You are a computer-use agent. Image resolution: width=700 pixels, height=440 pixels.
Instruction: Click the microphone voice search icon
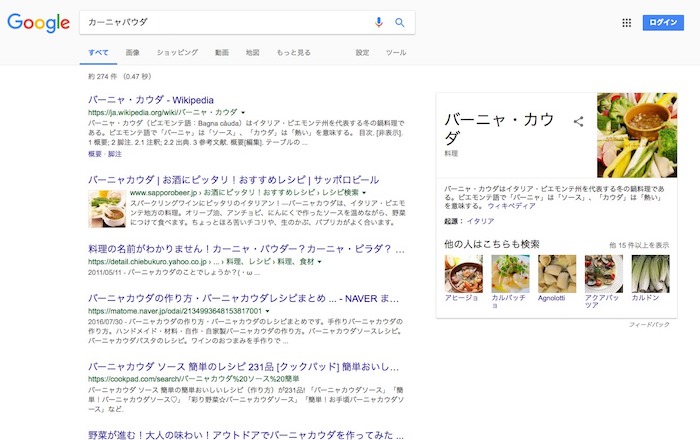(x=379, y=22)
